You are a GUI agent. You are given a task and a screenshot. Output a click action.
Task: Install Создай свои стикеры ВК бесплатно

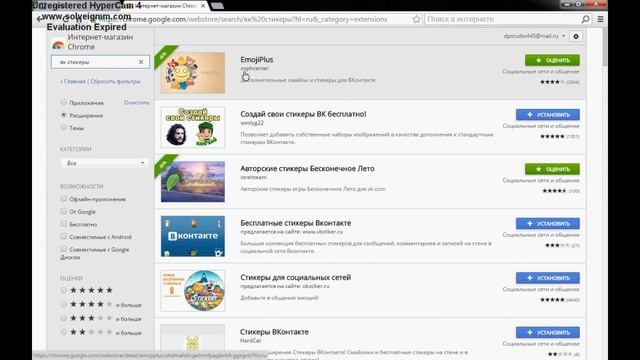548,115
